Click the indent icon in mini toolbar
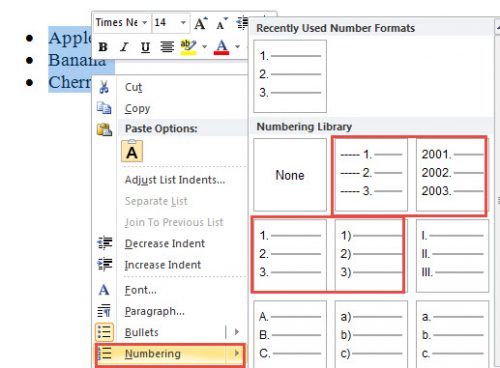The width and height of the screenshot is (500, 368). 242,23
